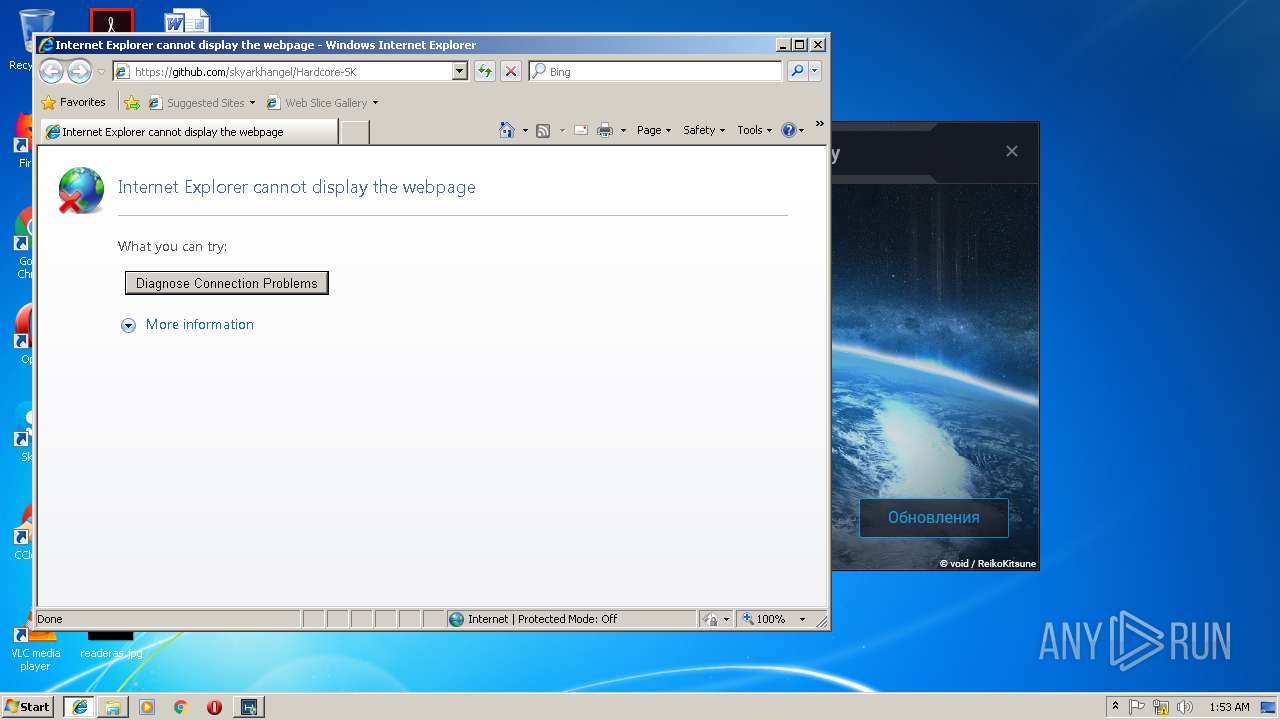Click the network tray icon

[x=1161, y=707]
